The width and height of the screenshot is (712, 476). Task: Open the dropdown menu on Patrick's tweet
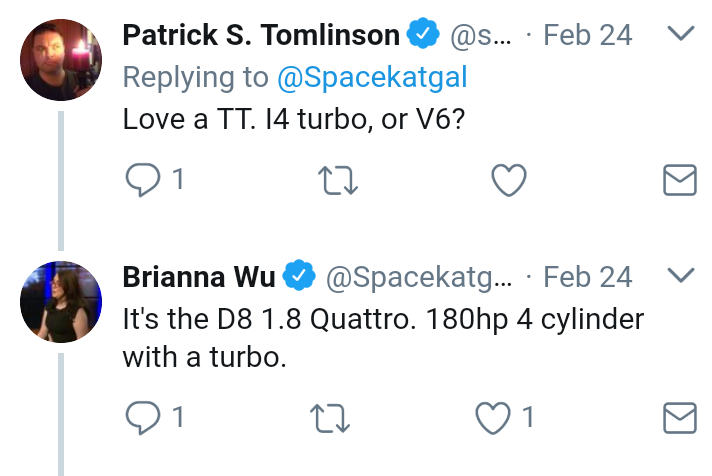[681, 33]
